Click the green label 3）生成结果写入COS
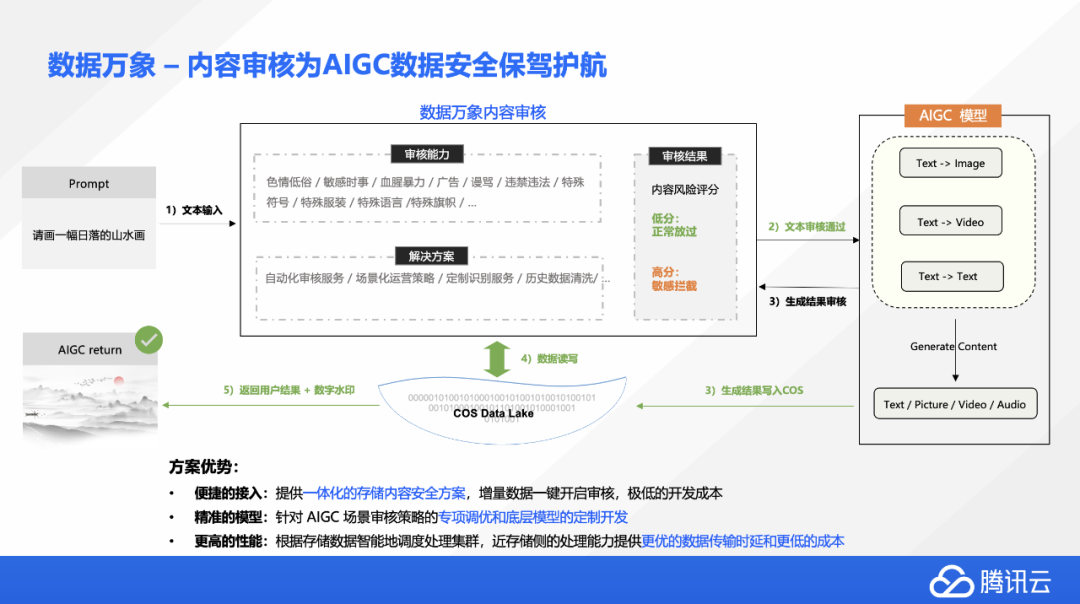The height and width of the screenshot is (604, 1080). (754, 390)
